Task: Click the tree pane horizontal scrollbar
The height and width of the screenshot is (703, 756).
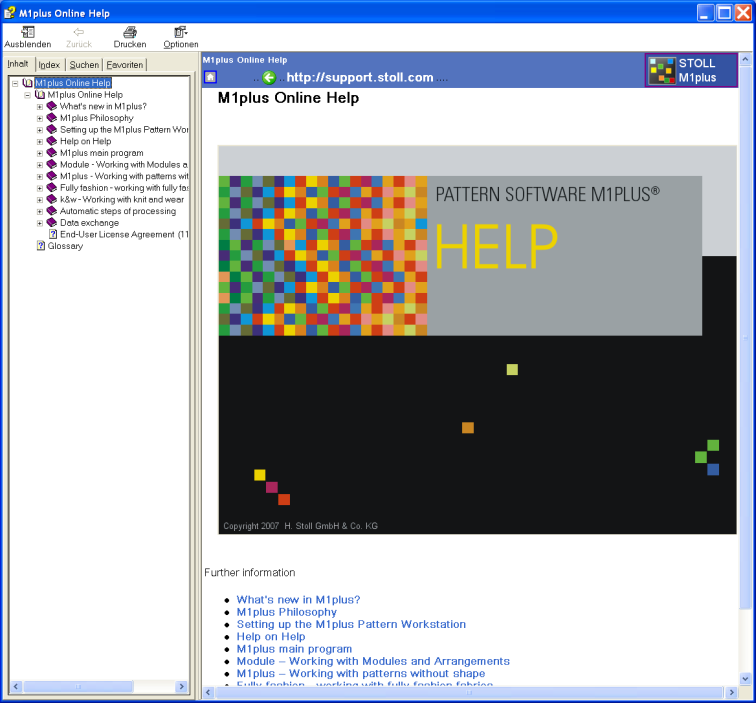Action: pyautogui.click(x=98, y=687)
